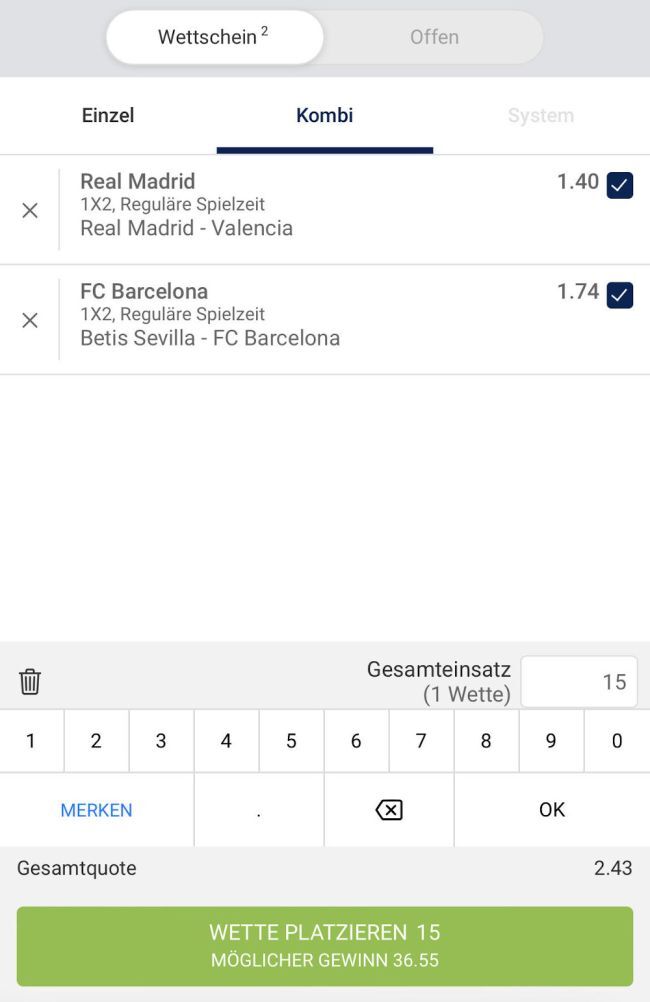Switch to the System tab

pyautogui.click(x=540, y=116)
